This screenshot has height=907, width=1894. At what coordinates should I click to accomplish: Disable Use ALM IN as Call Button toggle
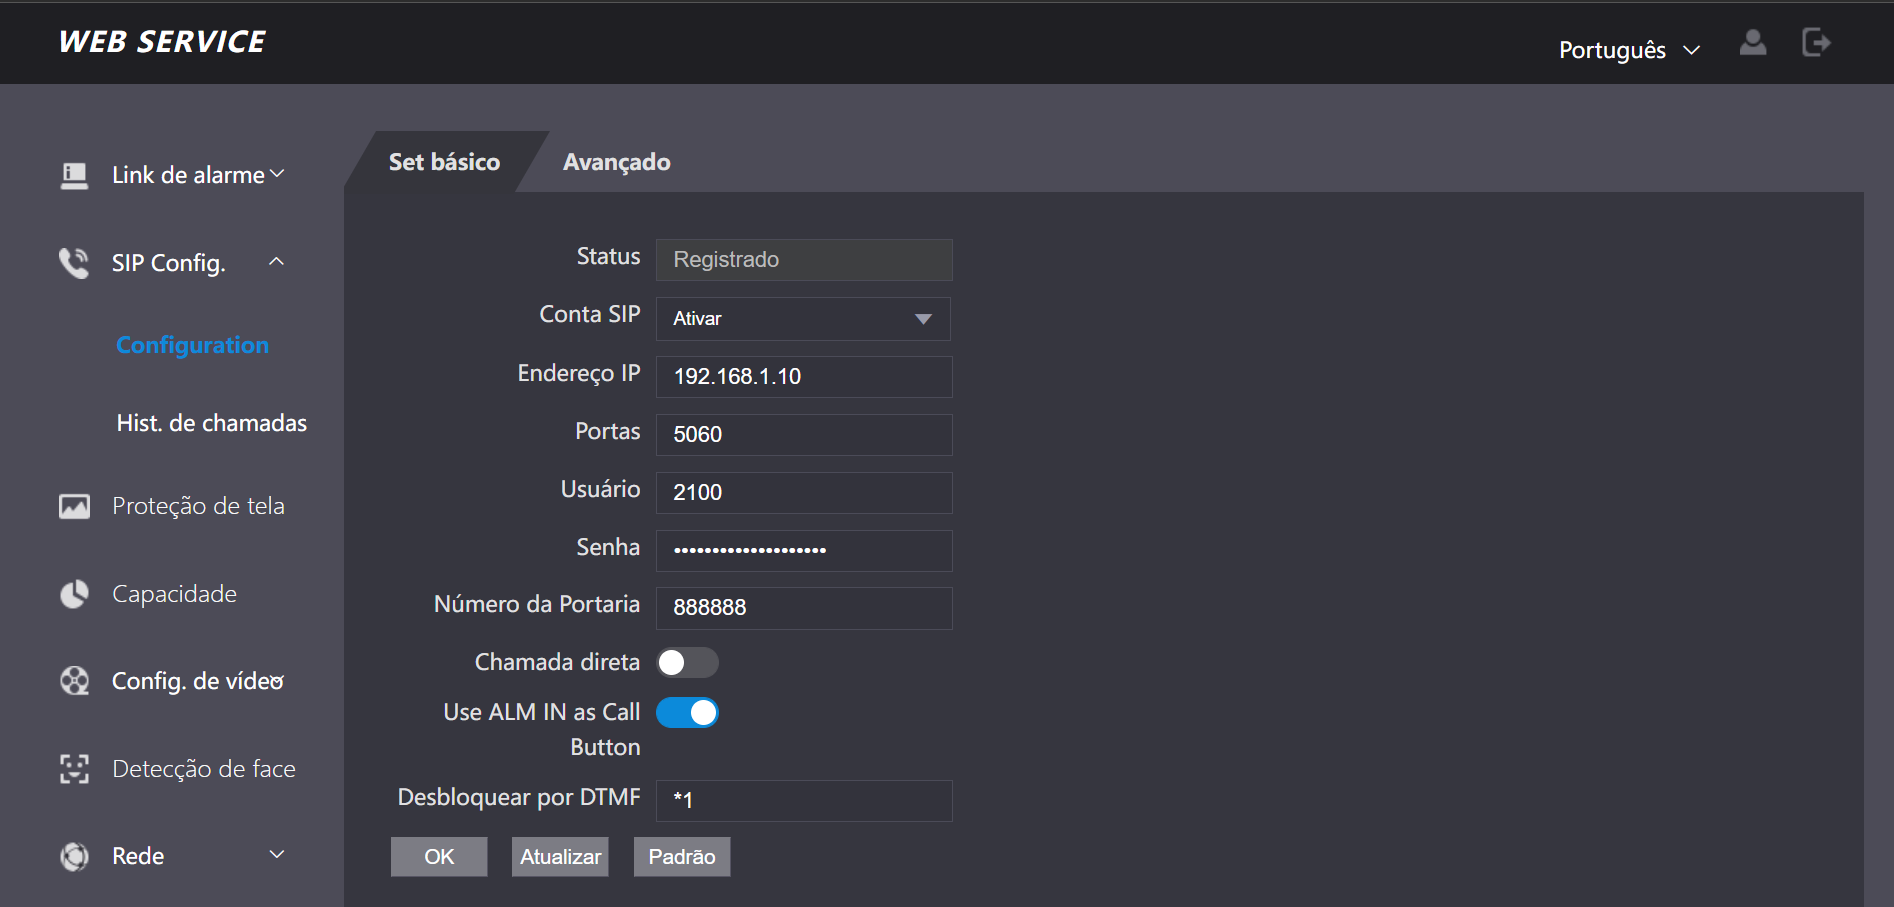tap(687, 712)
